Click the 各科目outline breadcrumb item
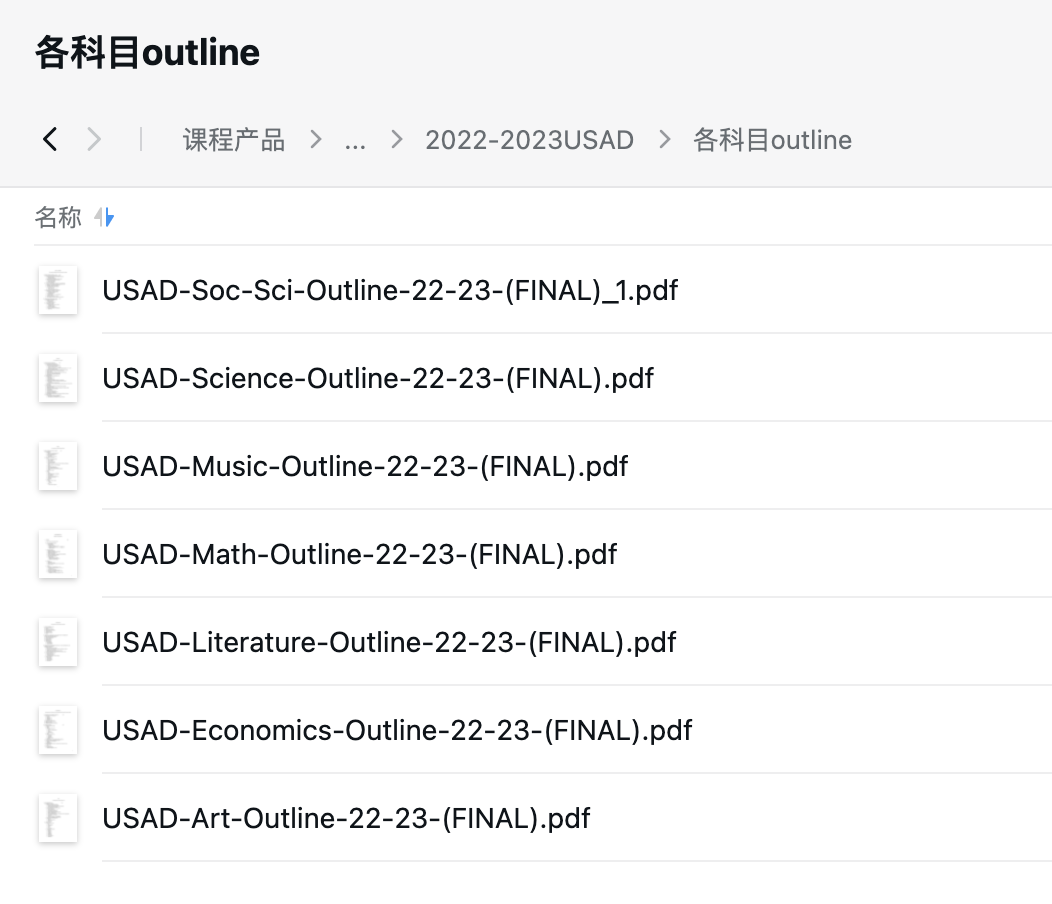The height and width of the screenshot is (904, 1052). pos(772,140)
